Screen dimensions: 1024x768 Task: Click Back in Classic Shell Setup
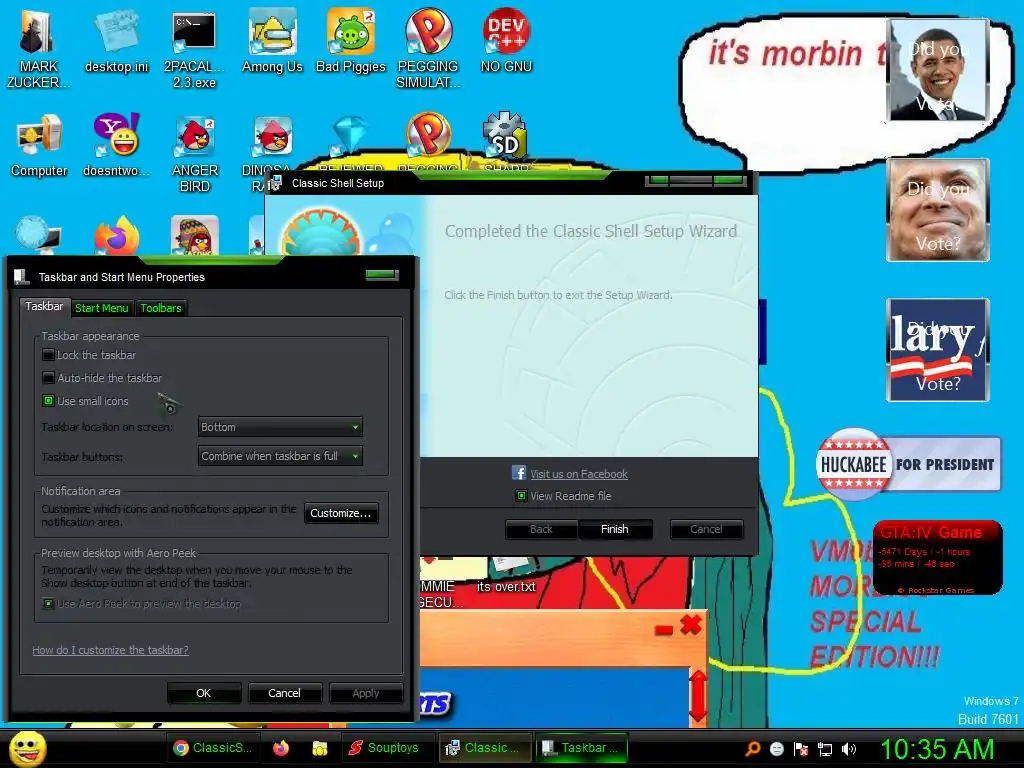point(541,529)
